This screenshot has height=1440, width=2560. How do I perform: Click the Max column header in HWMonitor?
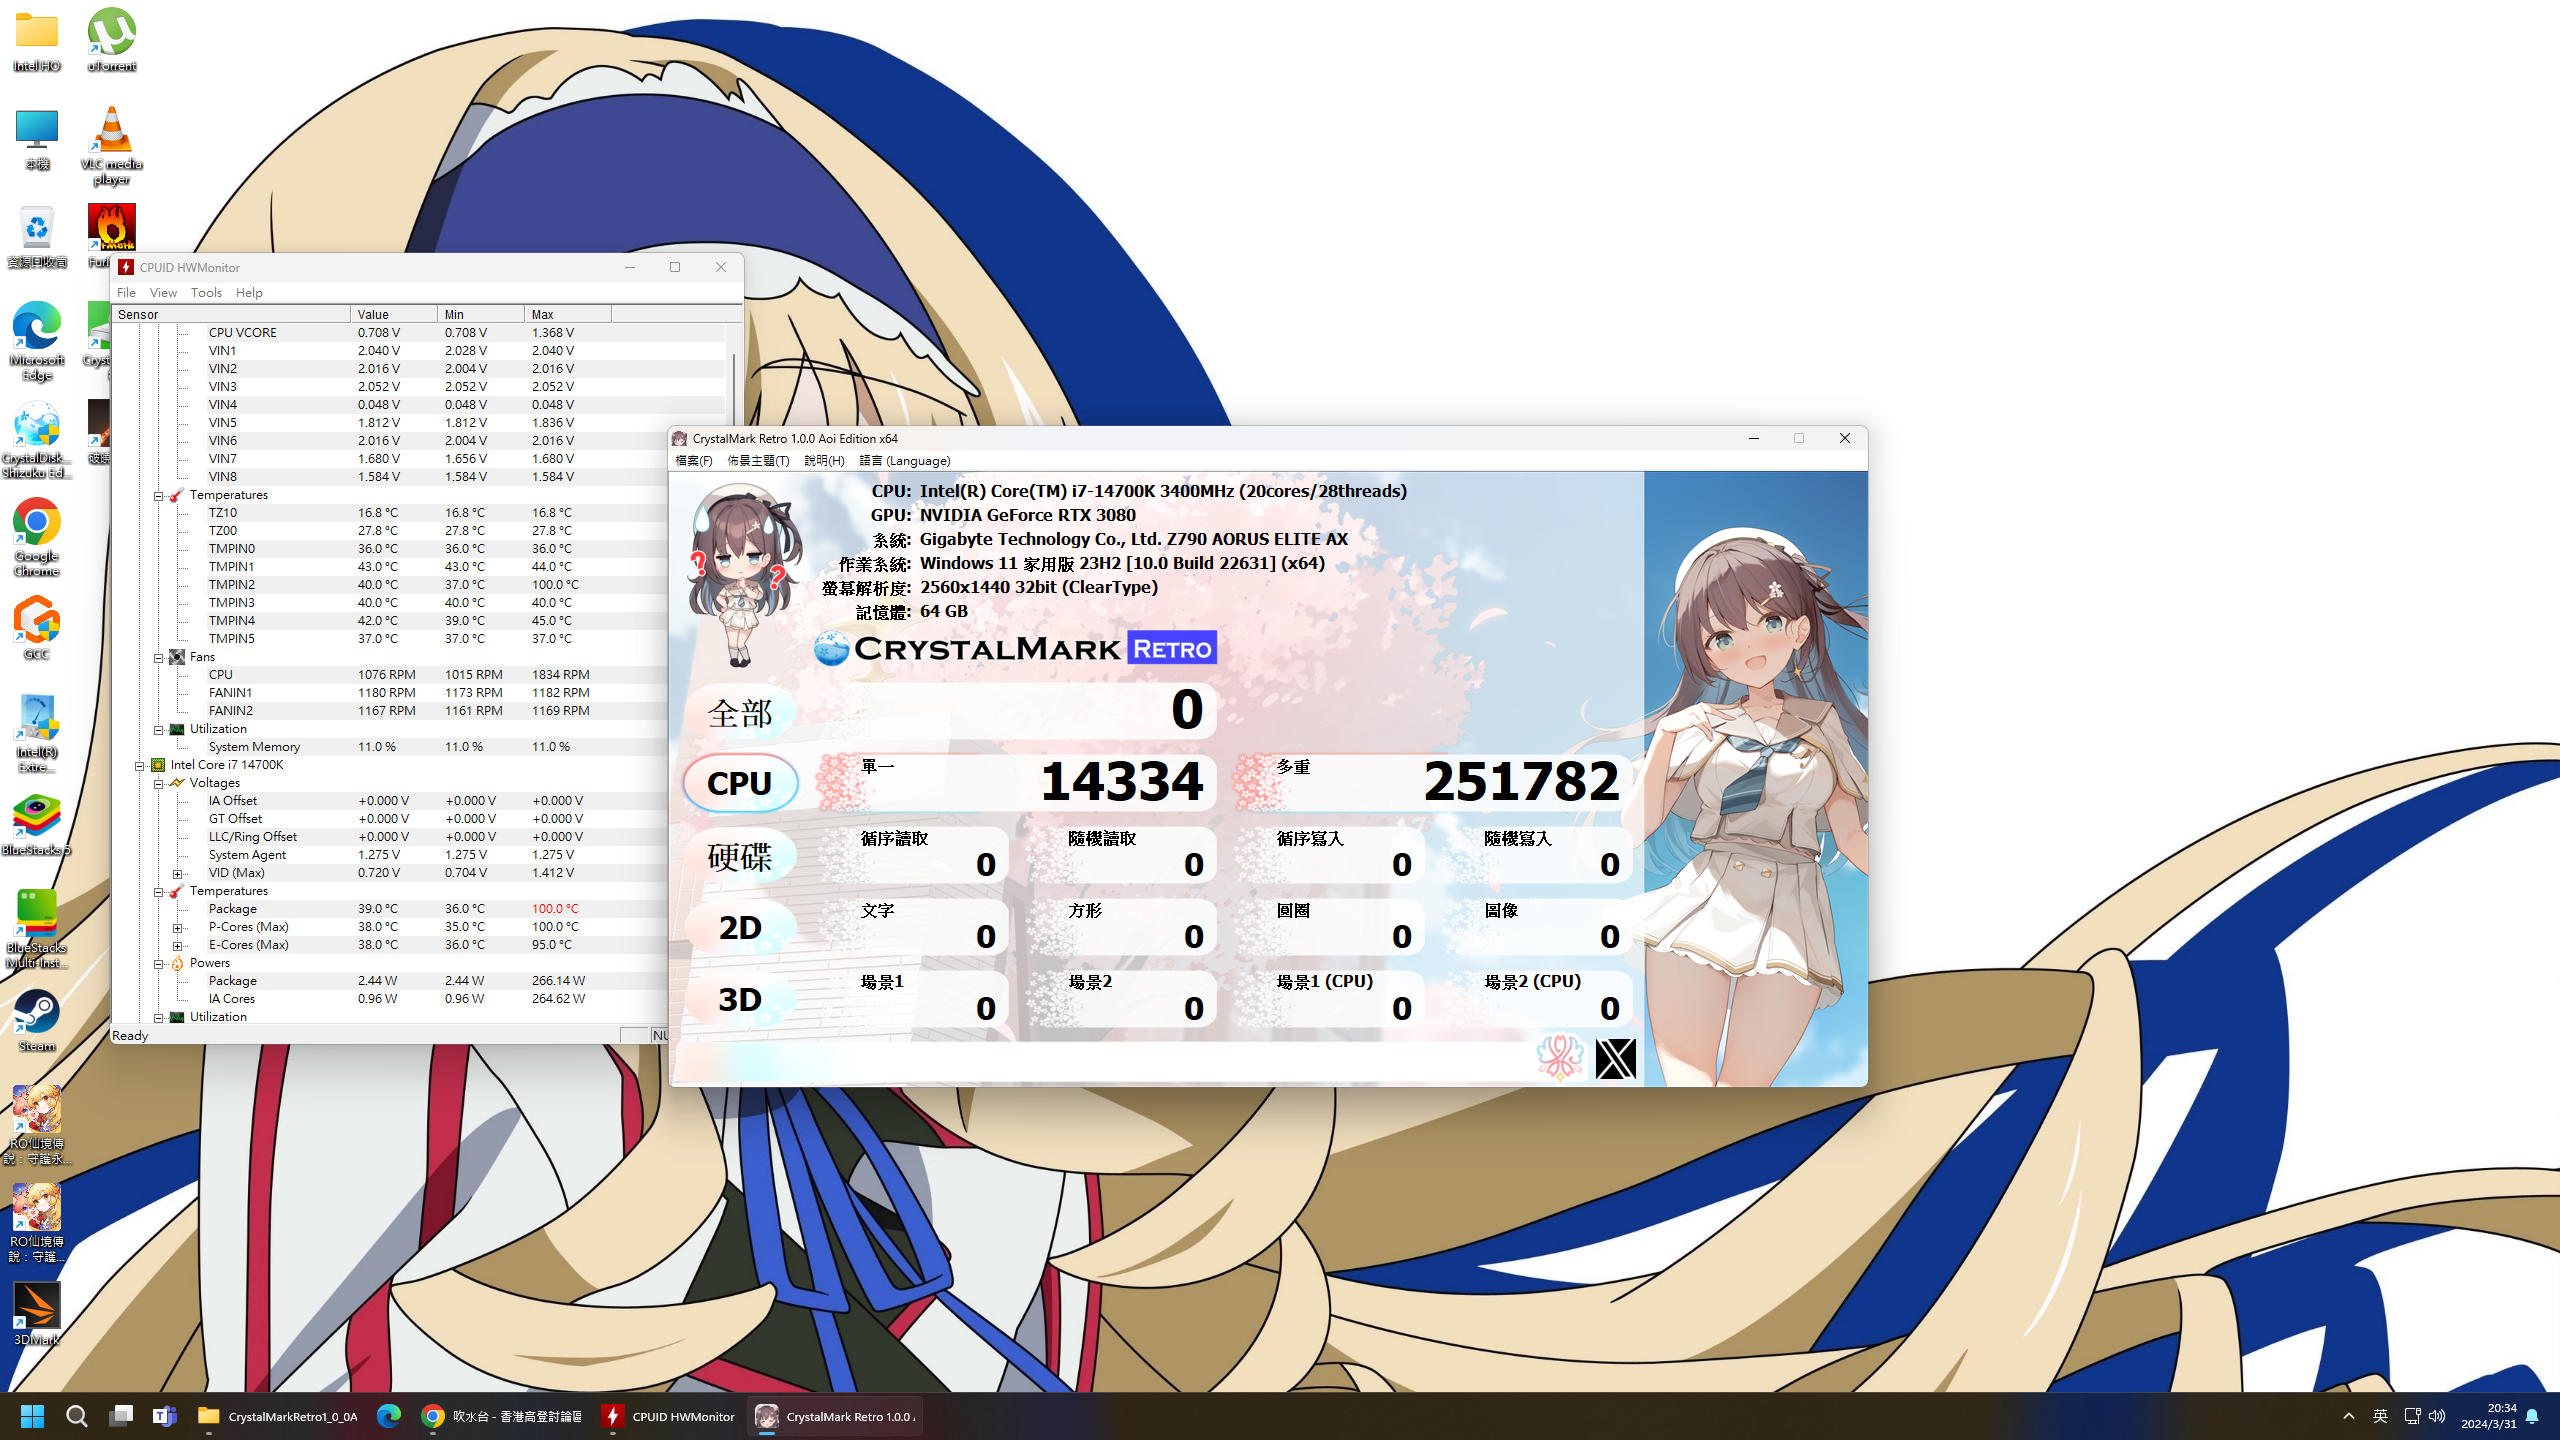tap(567, 314)
